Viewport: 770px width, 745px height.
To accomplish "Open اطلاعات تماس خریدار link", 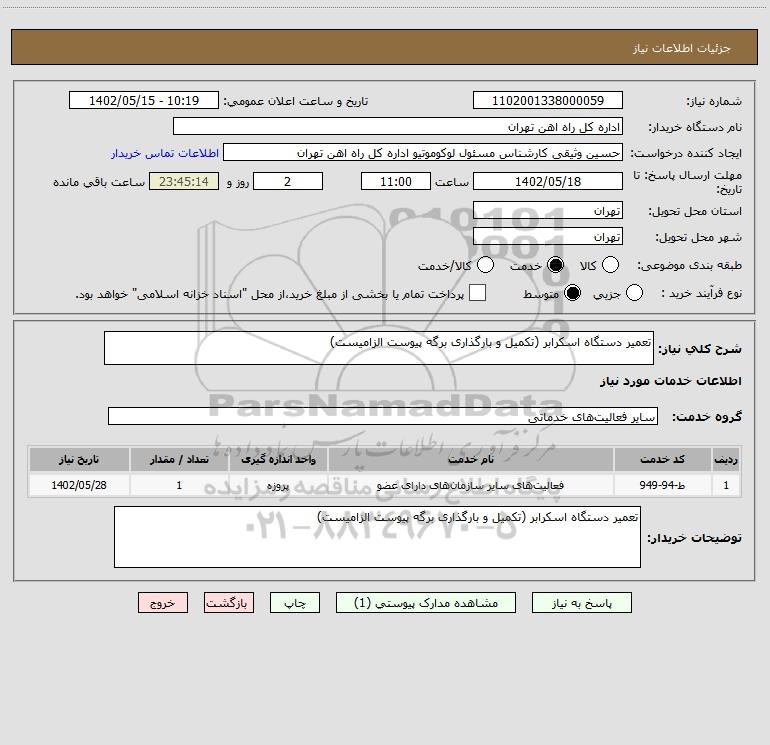I will [165, 153].
